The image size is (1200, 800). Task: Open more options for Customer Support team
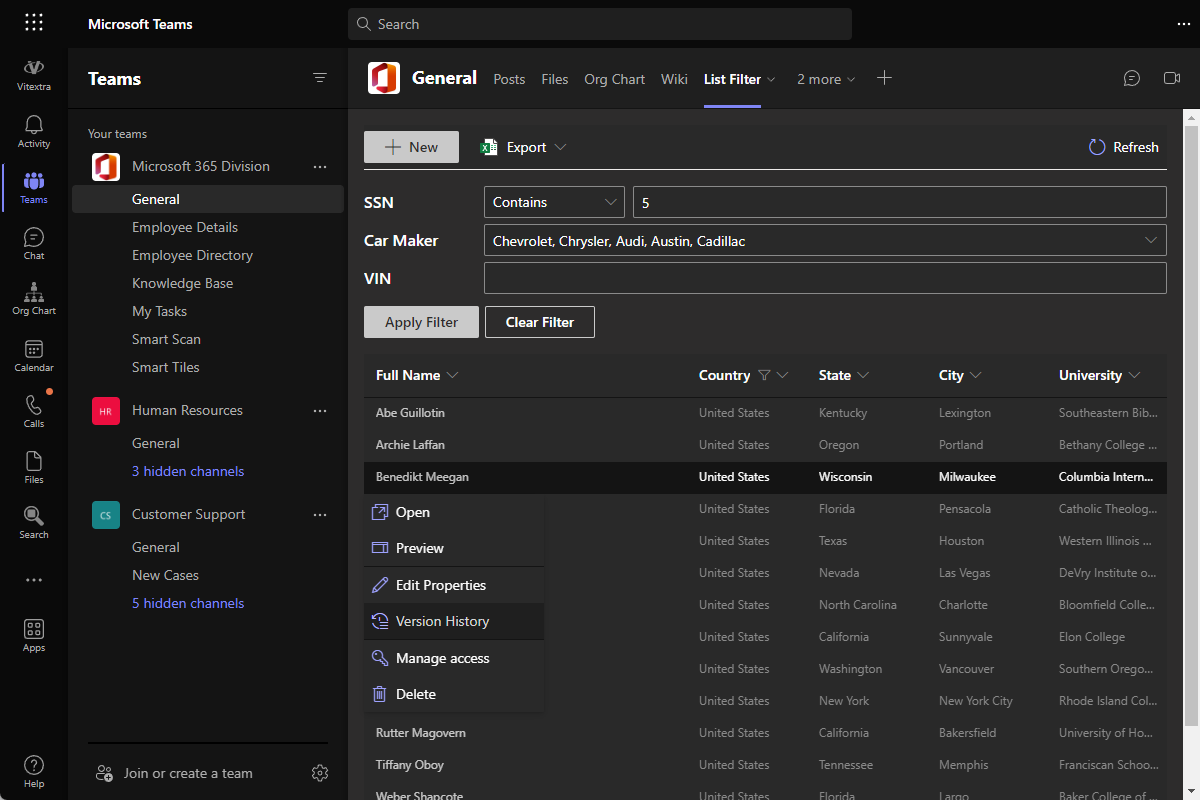320,515
